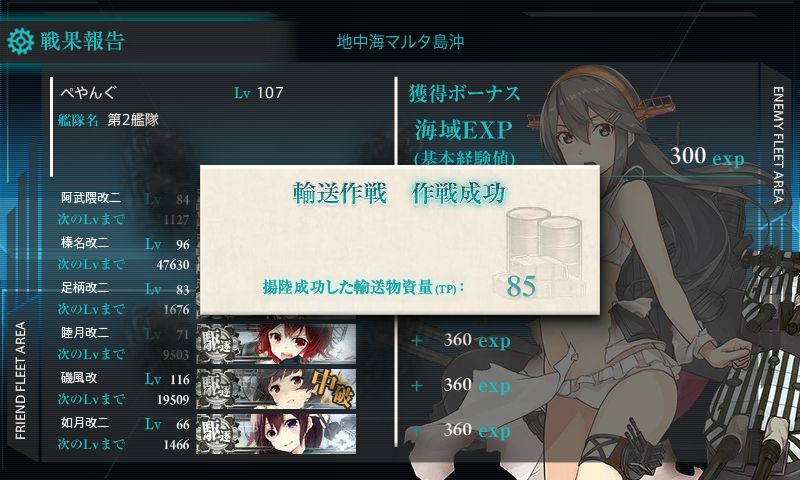Click the FRIEND FLEET AREA side tab

click(x=20, y=381)
